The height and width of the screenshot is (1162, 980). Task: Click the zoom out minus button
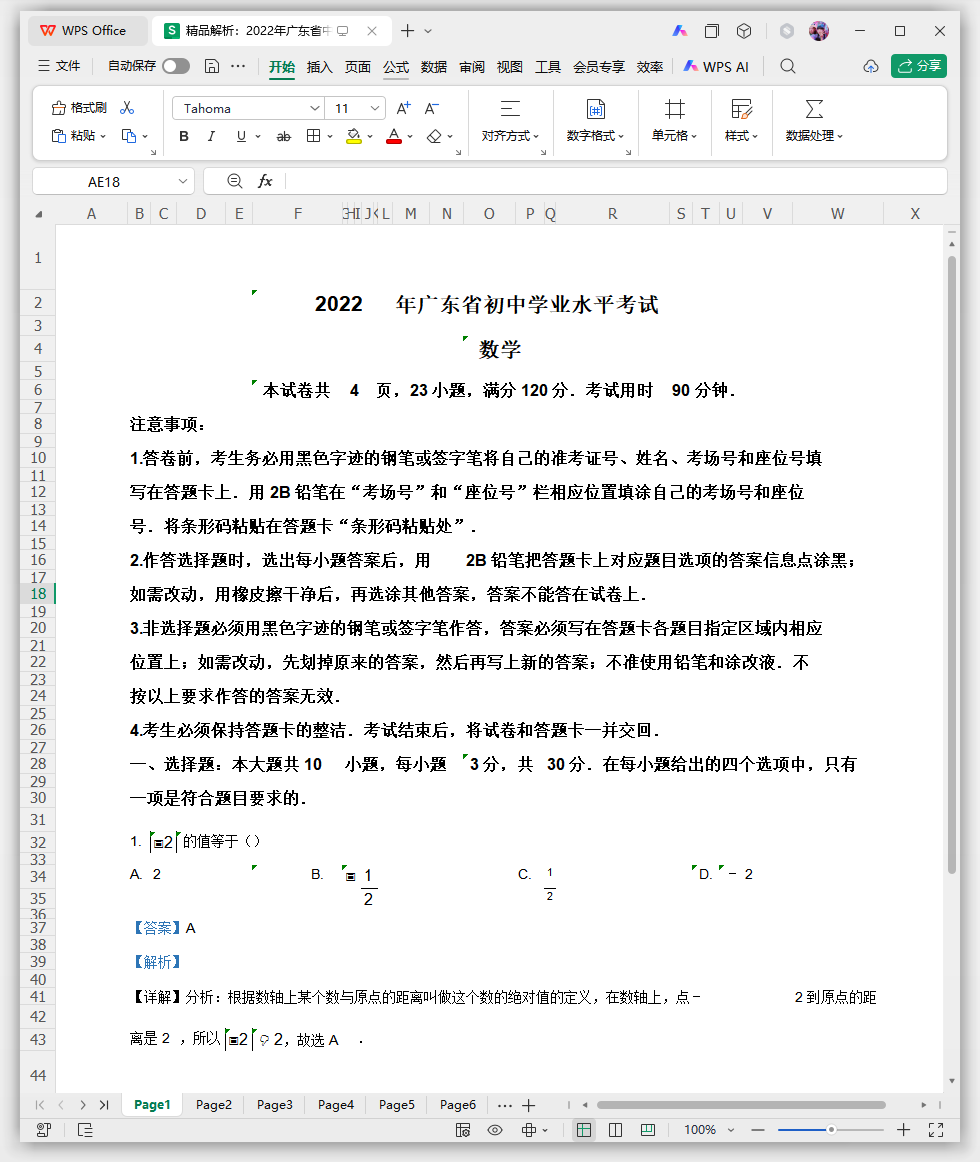[x=758, y=1129]
